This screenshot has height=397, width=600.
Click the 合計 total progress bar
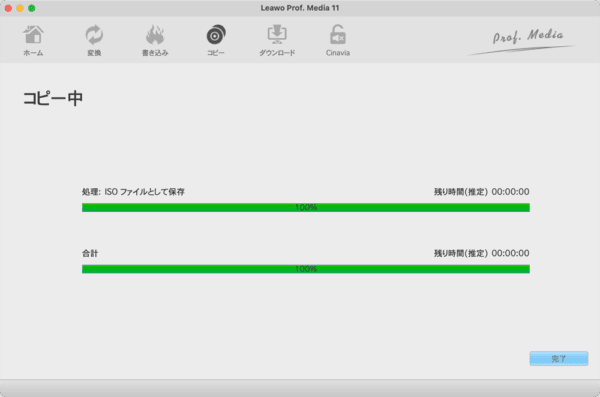pos(306,269)
